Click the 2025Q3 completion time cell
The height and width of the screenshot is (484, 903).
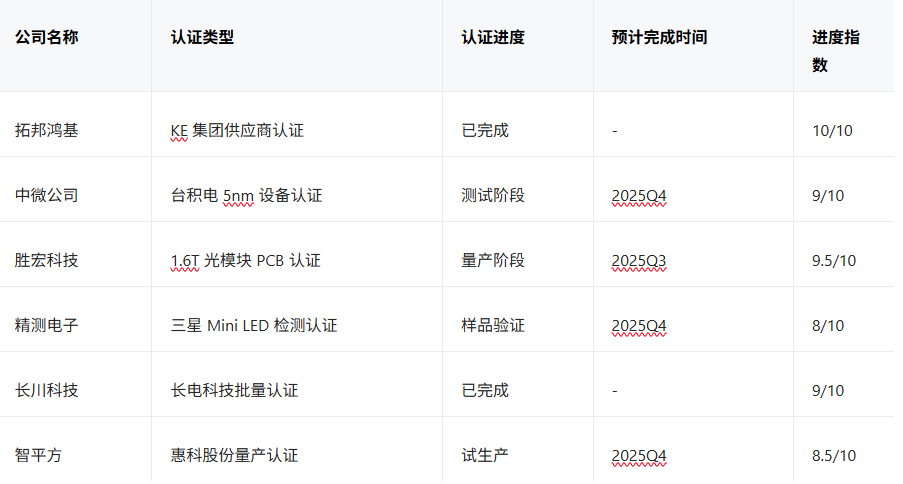(639, 260)
